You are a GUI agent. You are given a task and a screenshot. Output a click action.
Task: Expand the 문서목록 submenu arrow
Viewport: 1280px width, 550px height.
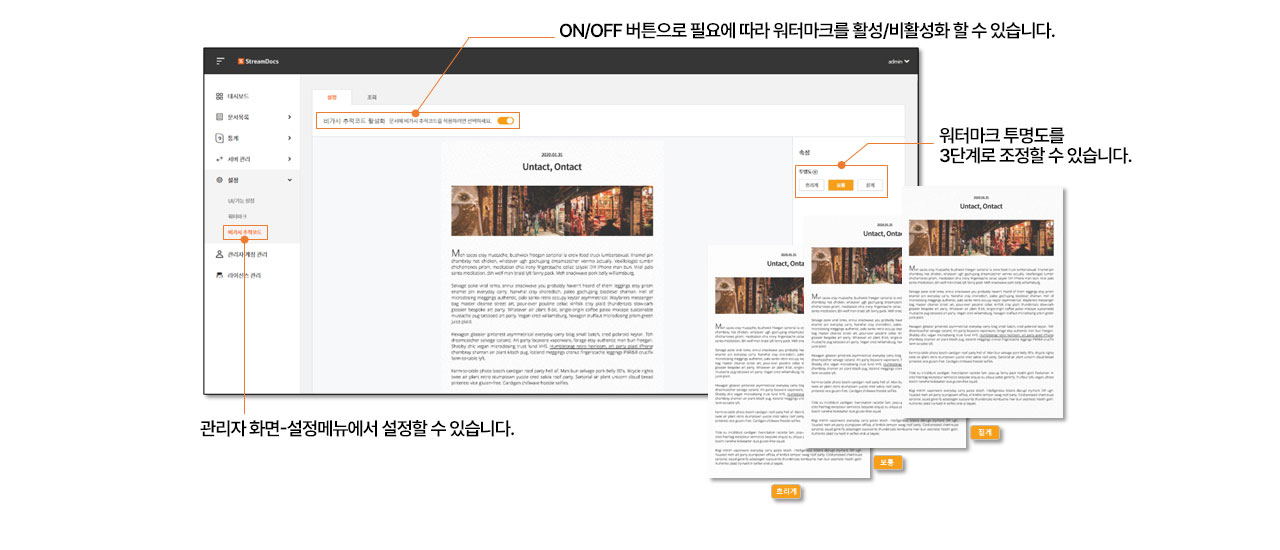290,117
